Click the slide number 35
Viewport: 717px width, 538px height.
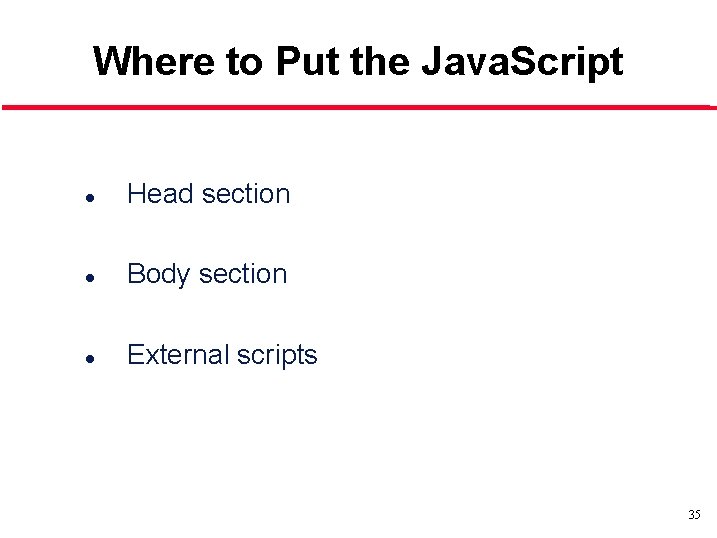coord(694,515)
